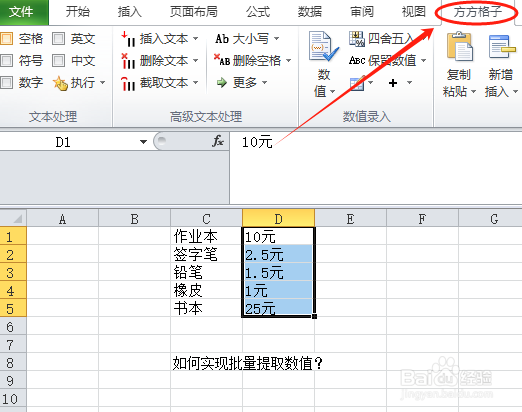Expand the 保留数值 dropdown arrow

(x=423, y=61)
